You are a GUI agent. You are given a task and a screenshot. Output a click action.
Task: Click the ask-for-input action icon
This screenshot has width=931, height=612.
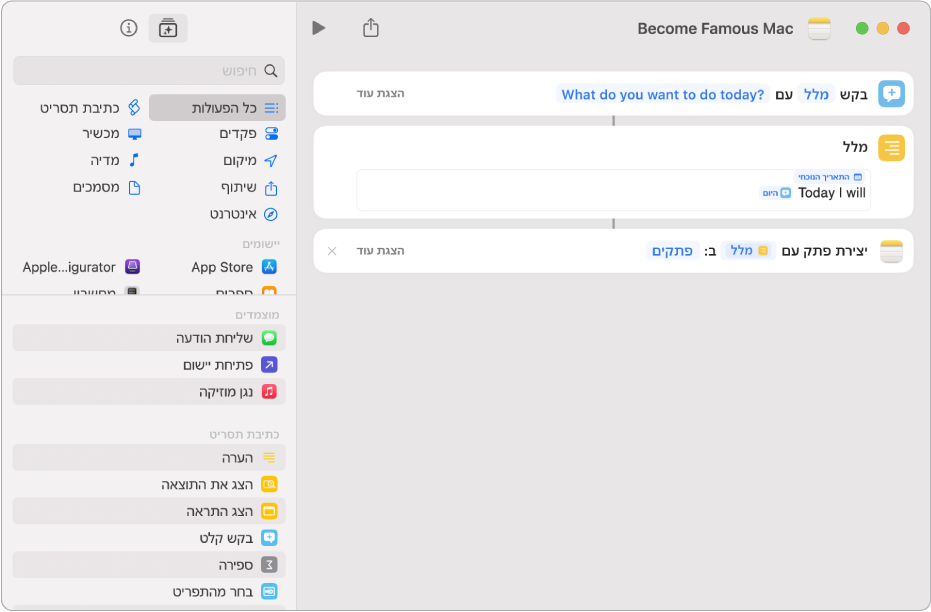[x=891, y=94]
